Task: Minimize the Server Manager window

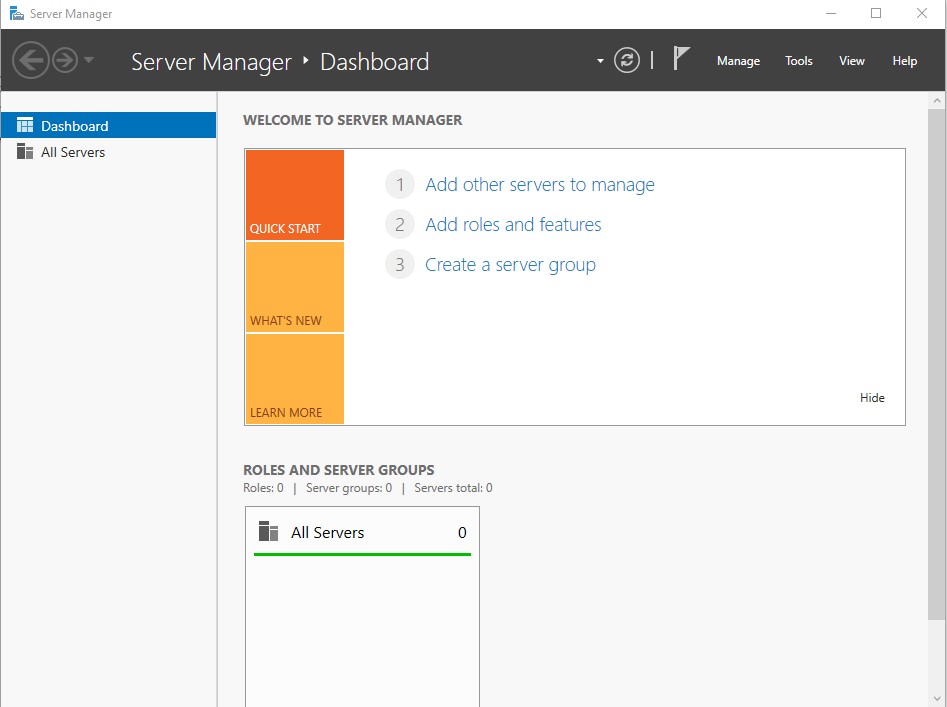Action: point(831,13)
